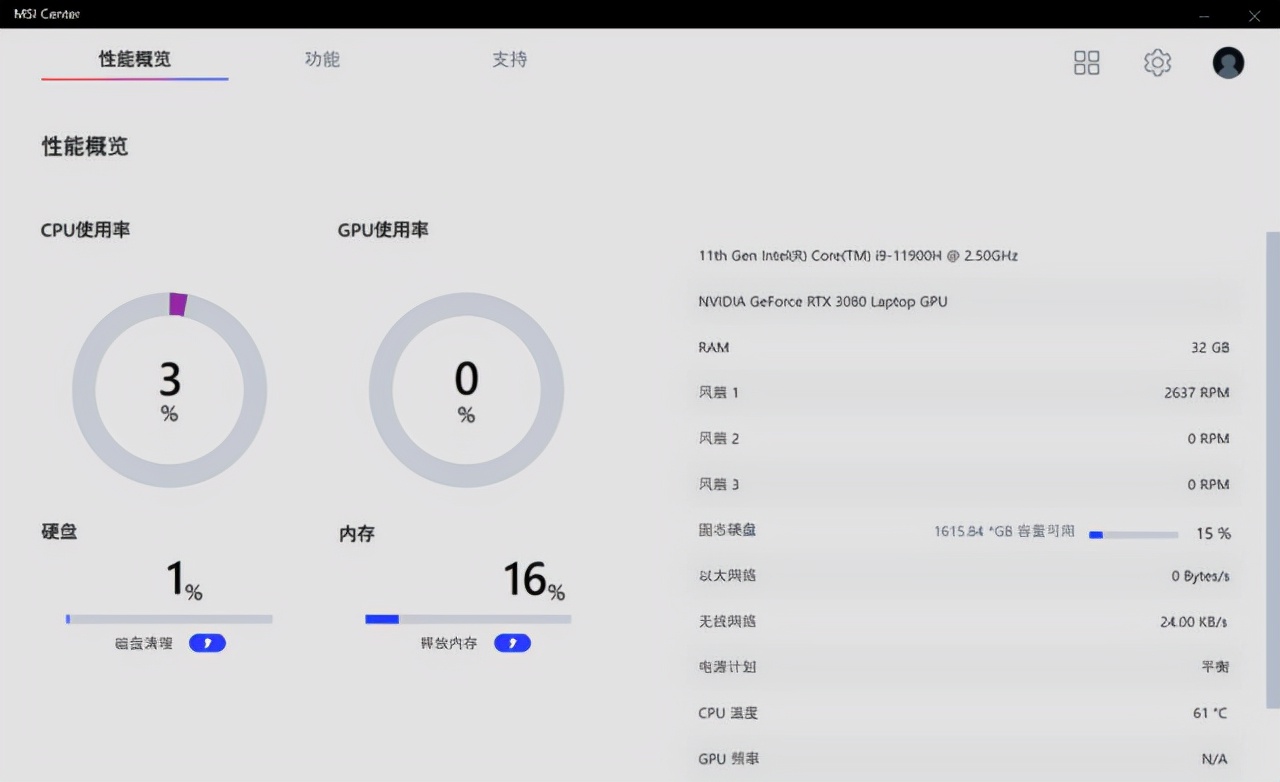This screenshot has width=1280, height=782.
Task: Click the 15 % SSD usage value
Action: pos(1213,534)
